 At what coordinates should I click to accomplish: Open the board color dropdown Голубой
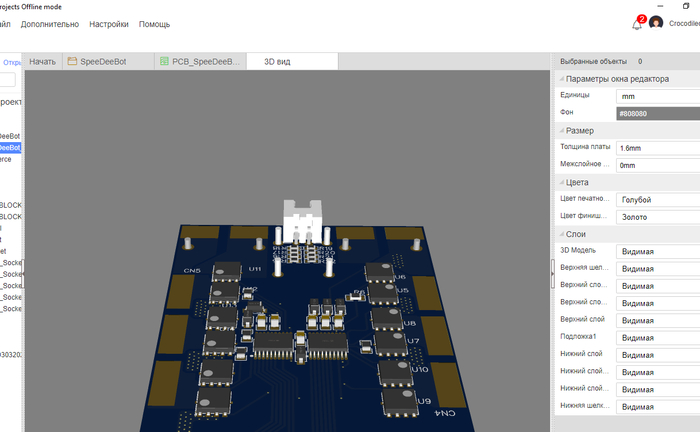click(x=658, y=199)
